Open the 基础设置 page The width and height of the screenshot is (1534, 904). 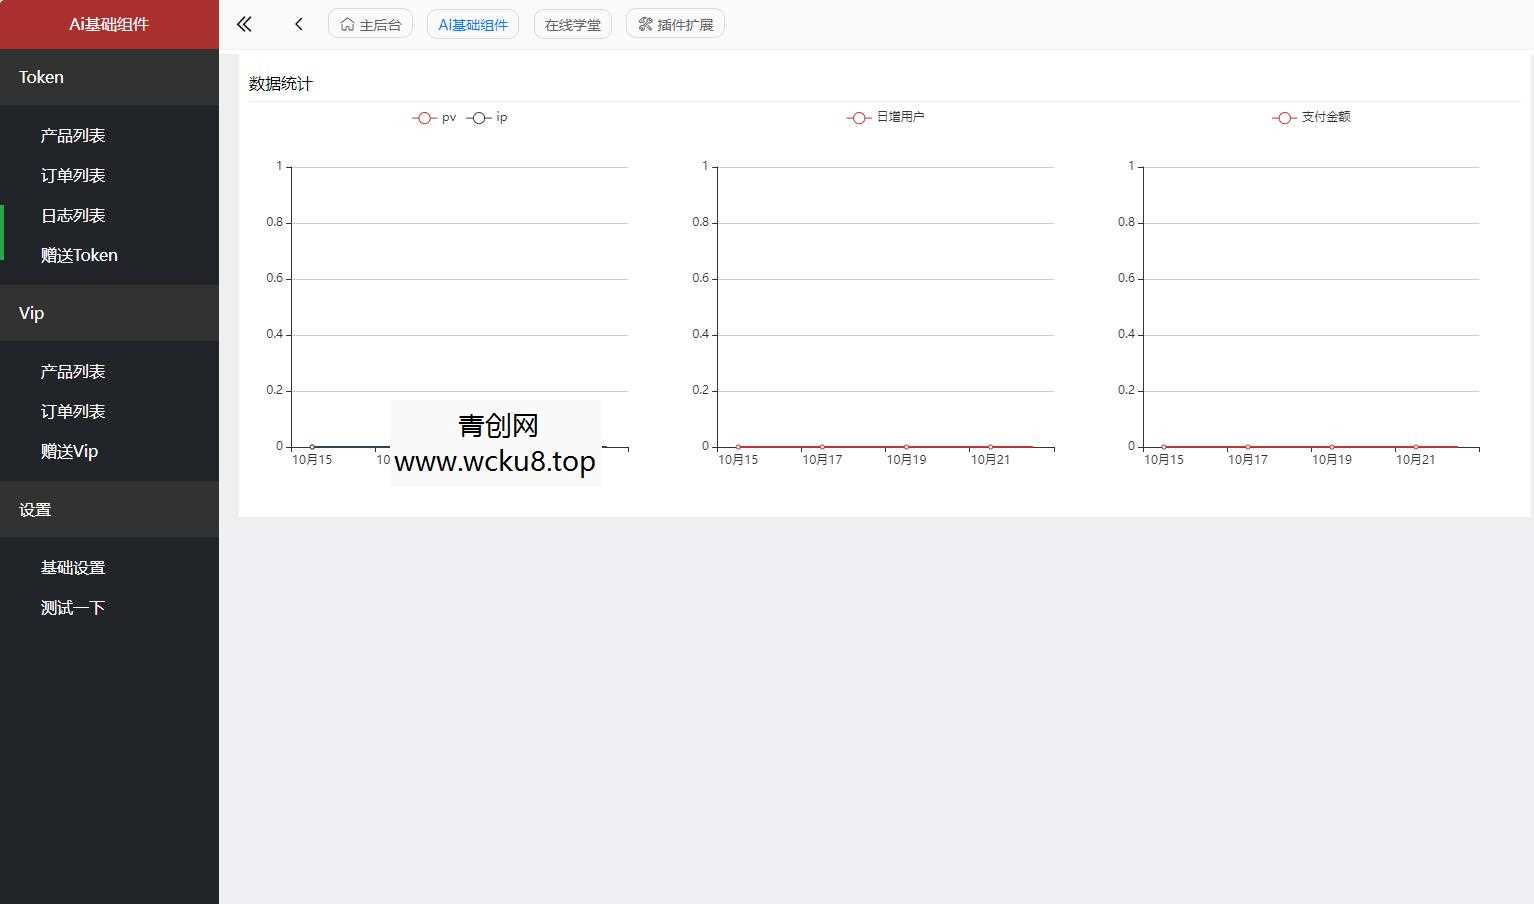pyautogui.click(x=72, y=567)
